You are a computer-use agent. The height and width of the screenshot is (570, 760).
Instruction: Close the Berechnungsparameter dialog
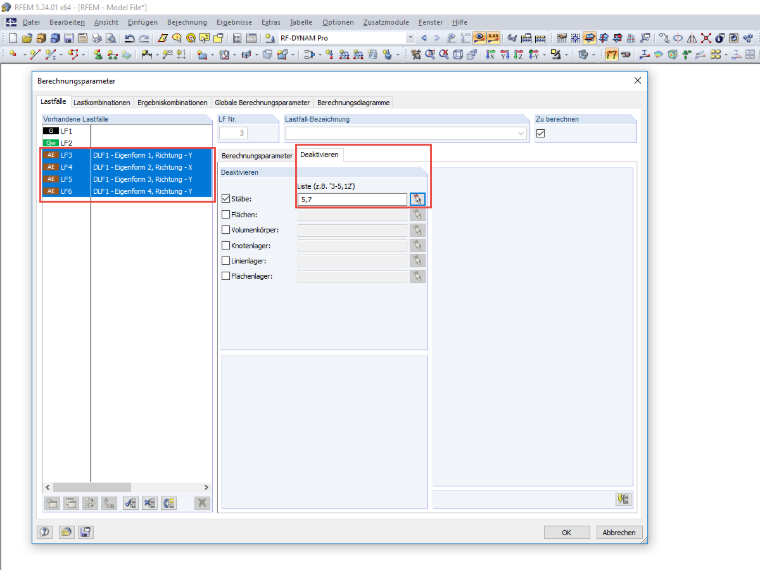coord(637,80)
